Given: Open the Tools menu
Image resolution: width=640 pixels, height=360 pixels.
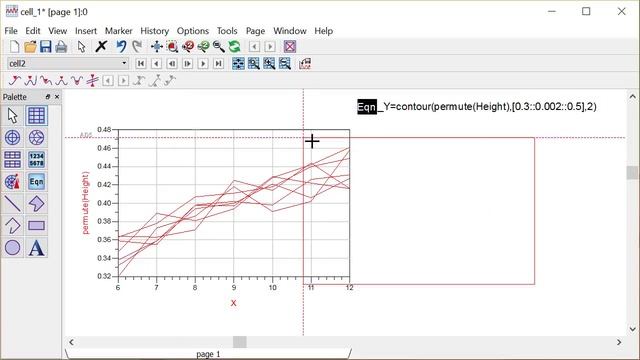Looking at the screenshot, I should (x=227, y=31).
